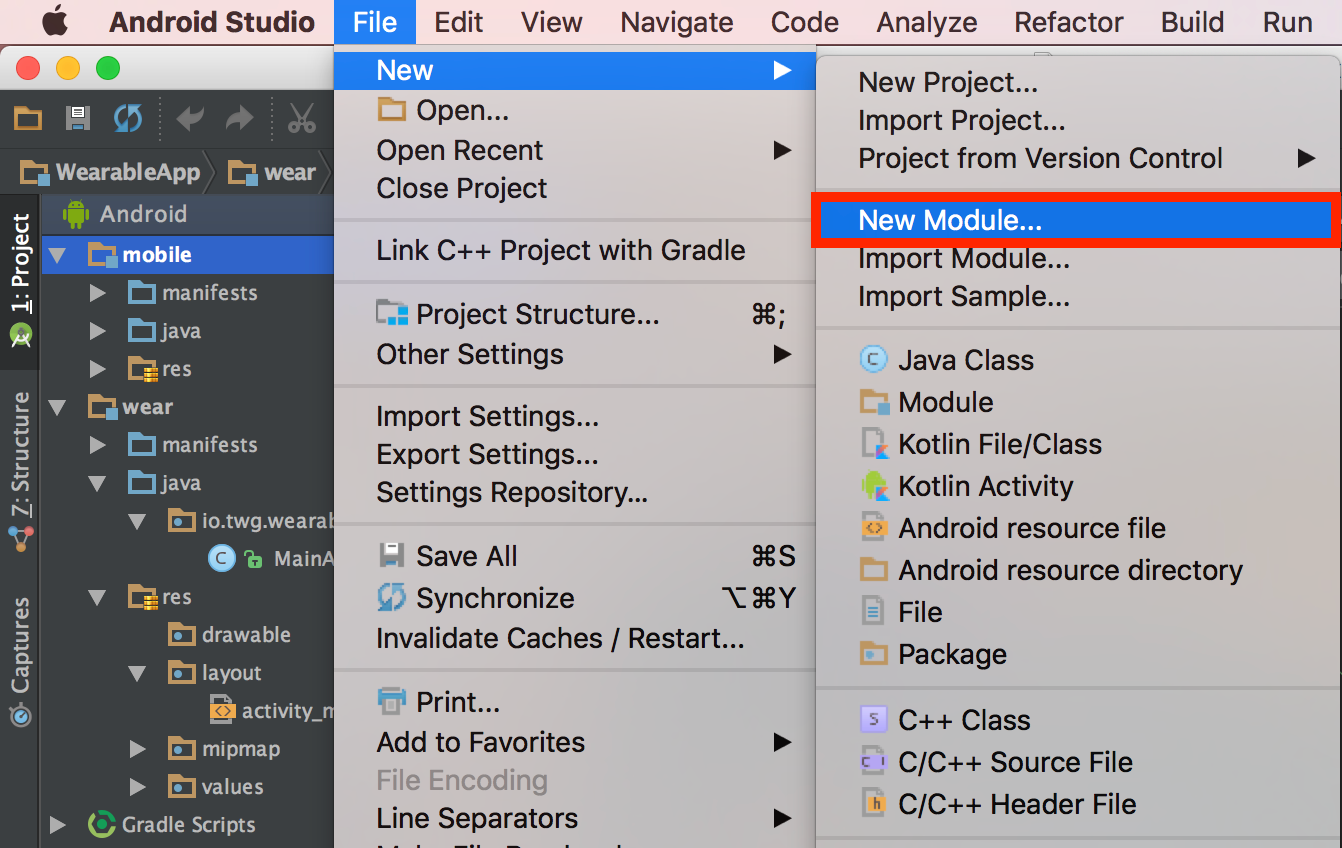
Task: Collapse the mobile module tree
Action: click(57, 255)
